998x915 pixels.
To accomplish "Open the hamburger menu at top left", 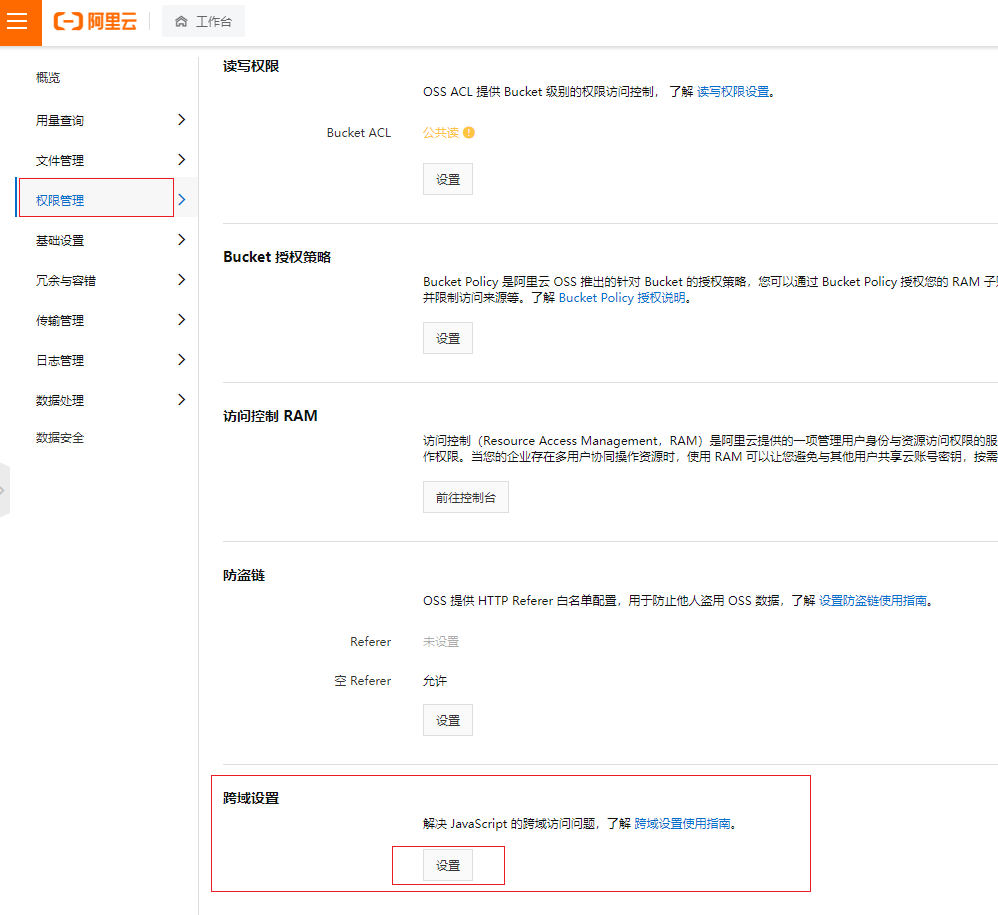I will click(19, 22).
